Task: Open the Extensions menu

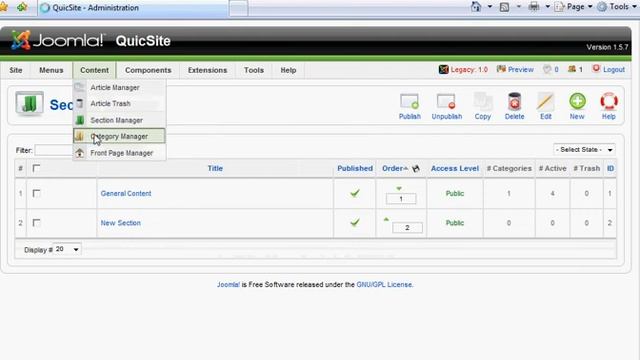Action: [207, 70]
